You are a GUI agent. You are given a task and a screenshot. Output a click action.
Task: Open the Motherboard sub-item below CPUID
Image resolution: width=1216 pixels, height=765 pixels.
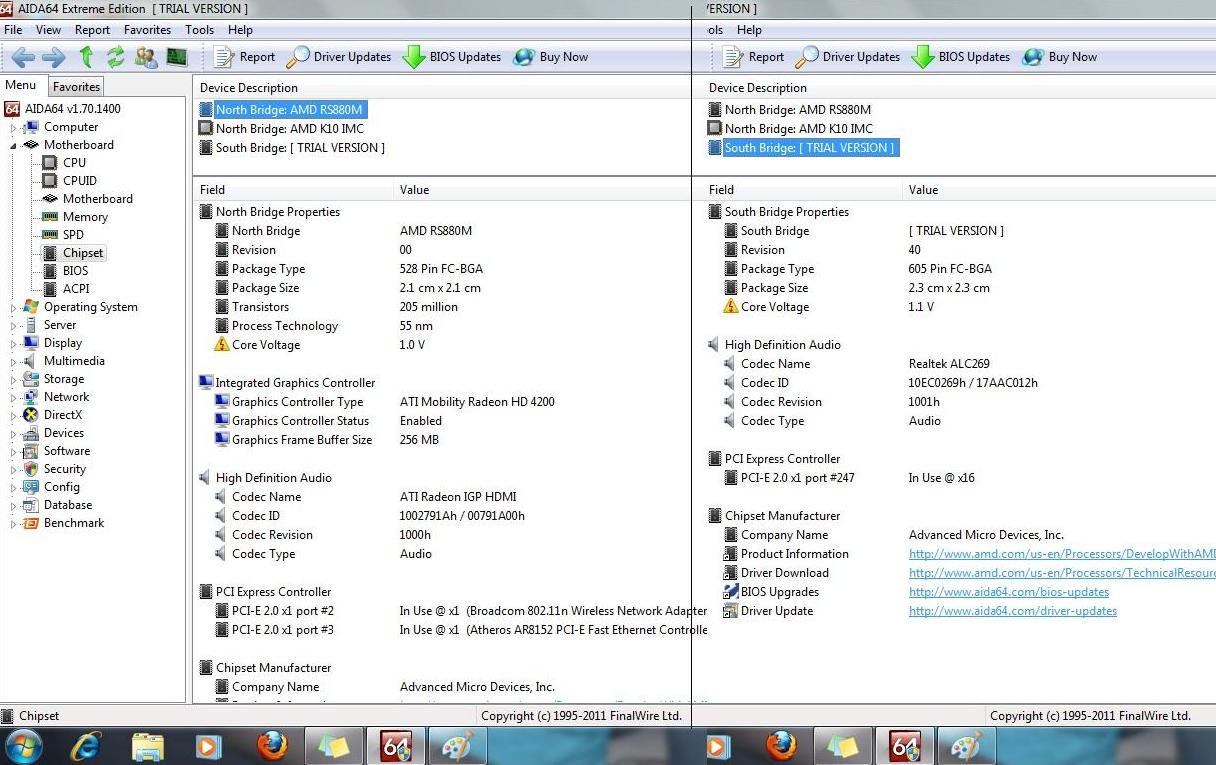click(97, 199)
